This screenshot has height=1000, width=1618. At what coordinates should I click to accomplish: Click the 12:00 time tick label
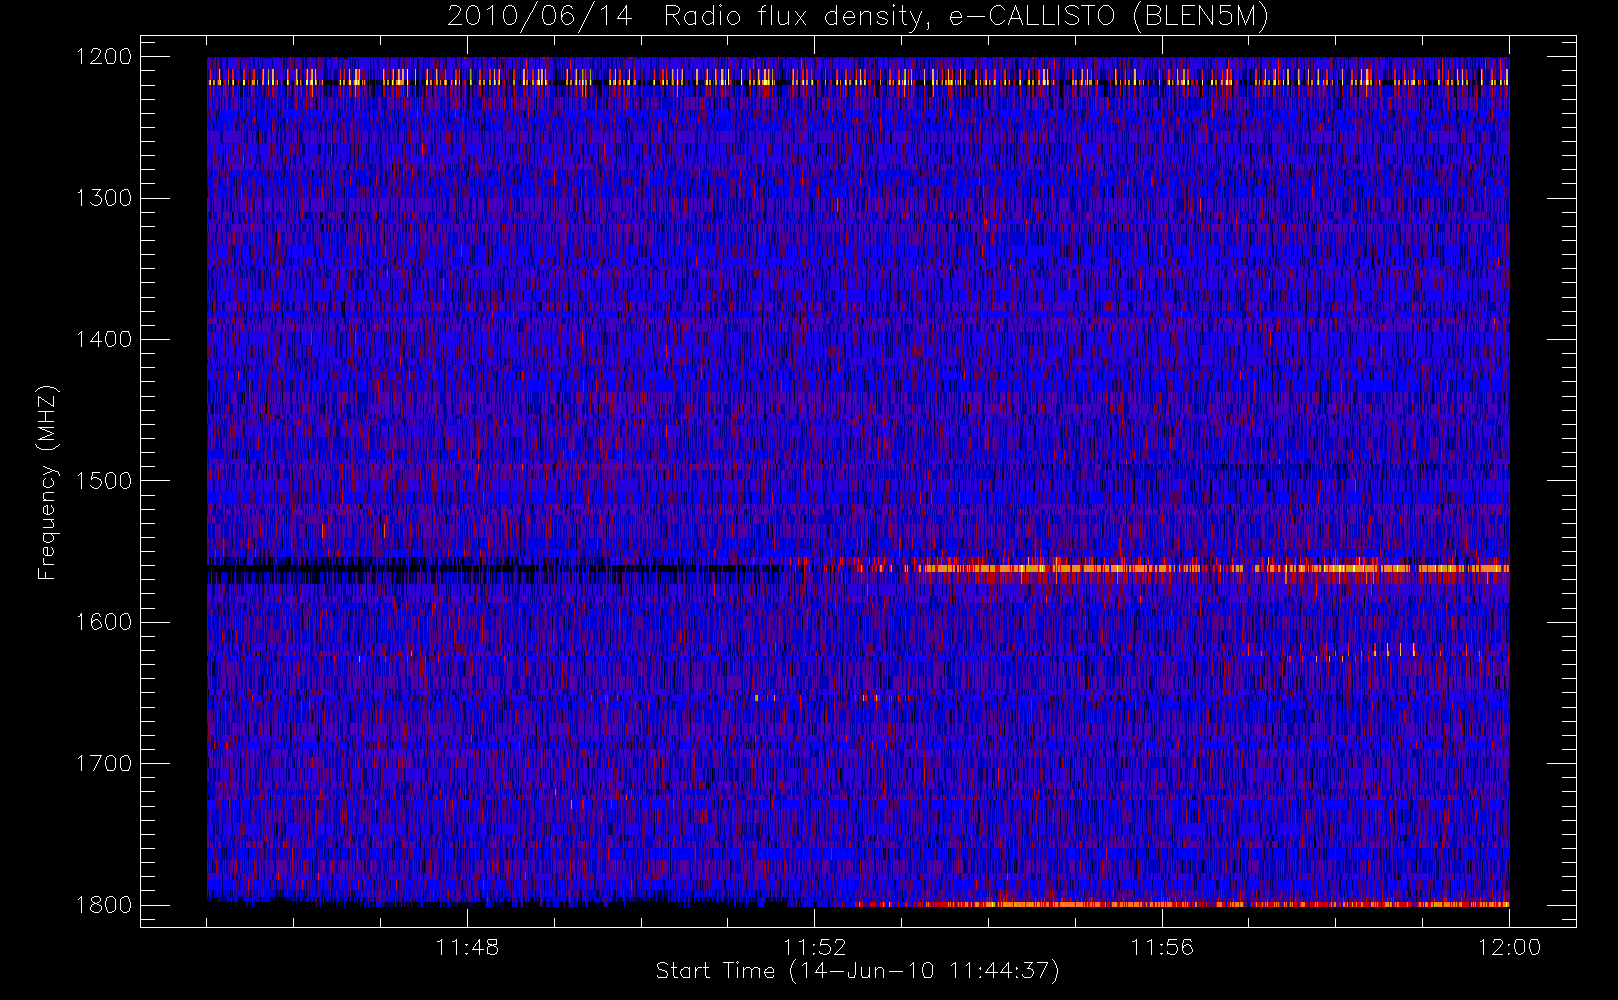1509,947
